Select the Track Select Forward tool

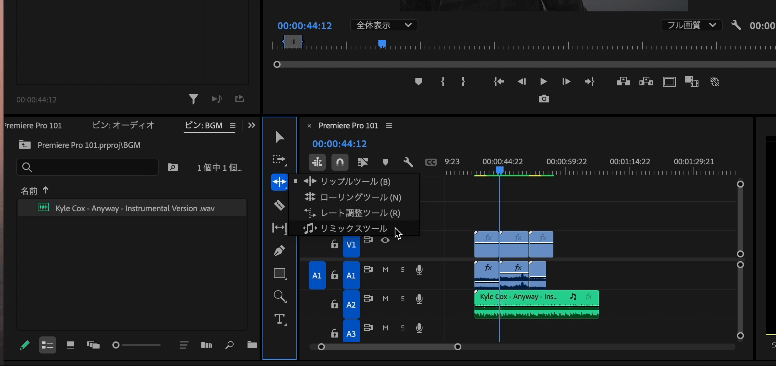280,159
